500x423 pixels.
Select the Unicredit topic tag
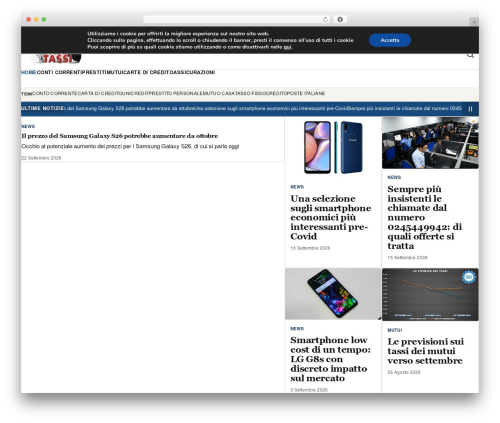pyautogui.click(x=135, y=93)
